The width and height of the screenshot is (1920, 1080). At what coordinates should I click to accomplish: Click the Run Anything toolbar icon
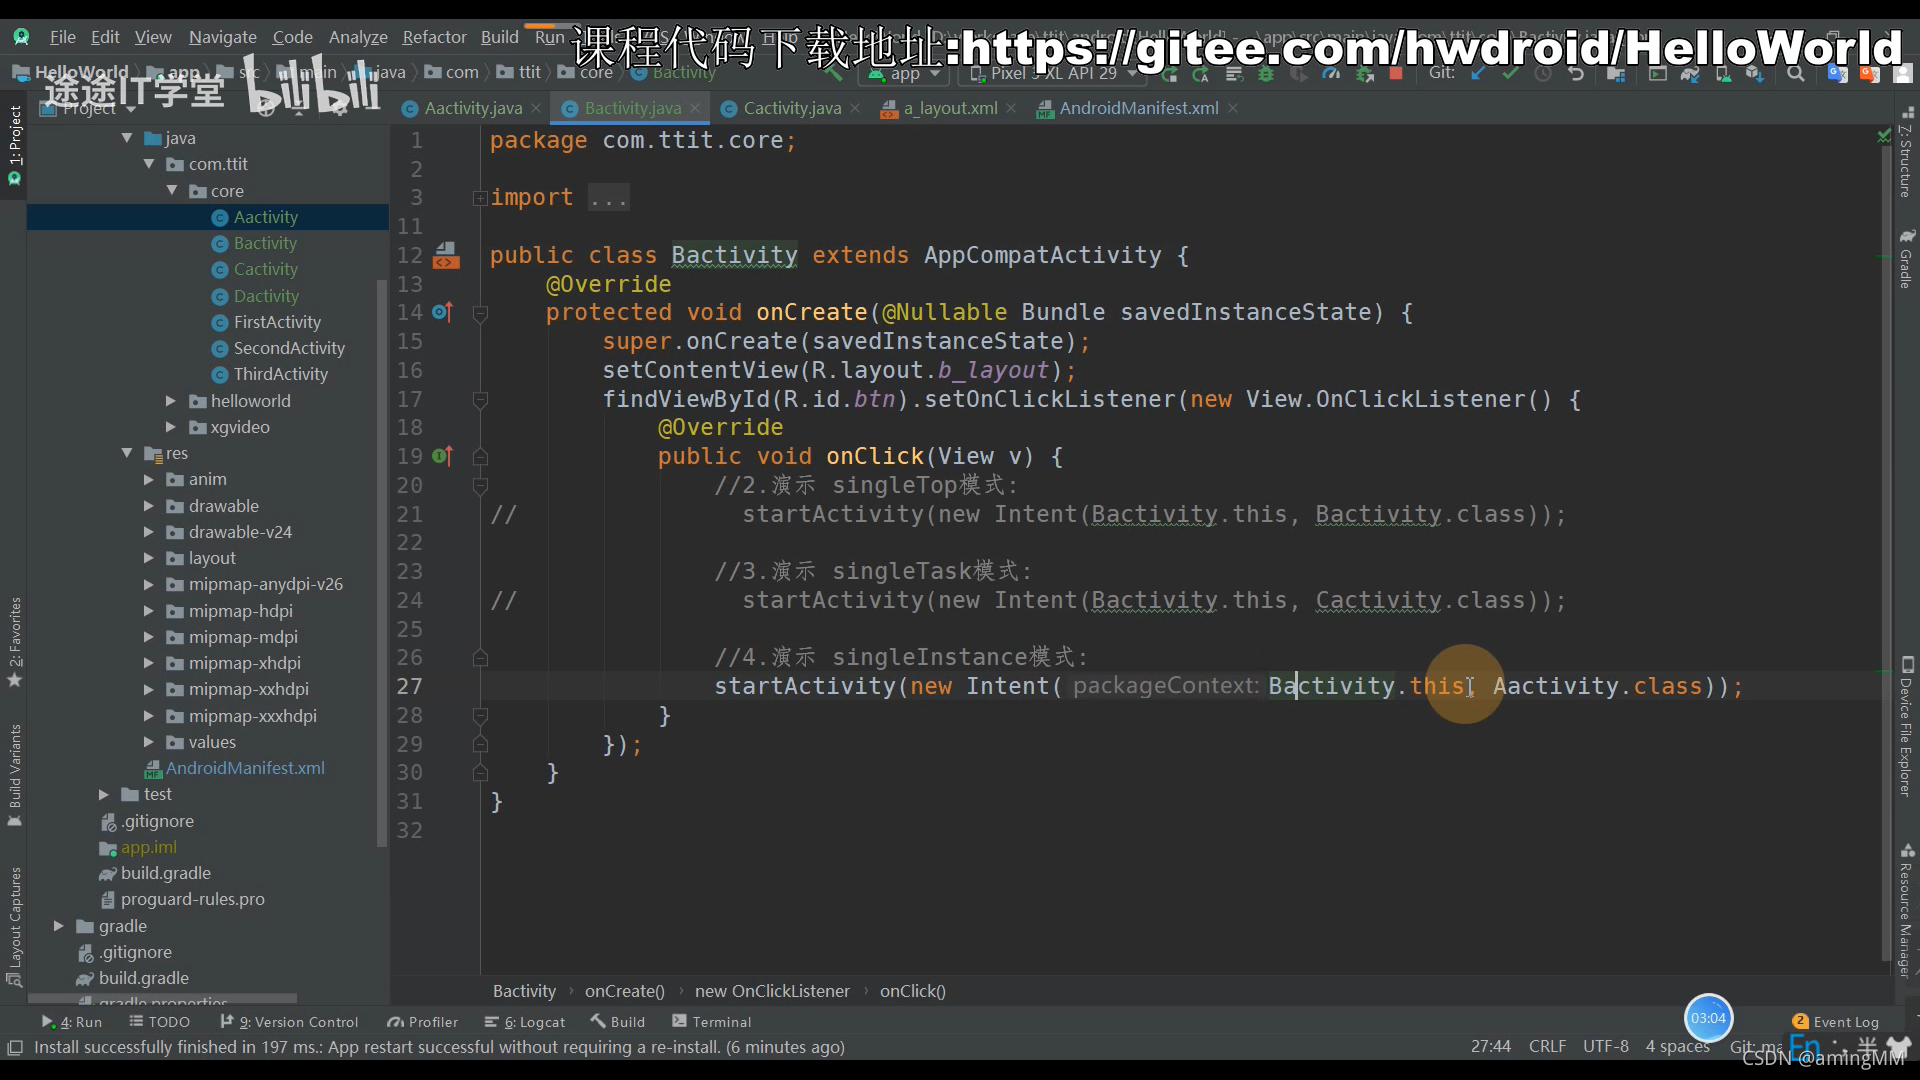click(x=1657, y=74)
